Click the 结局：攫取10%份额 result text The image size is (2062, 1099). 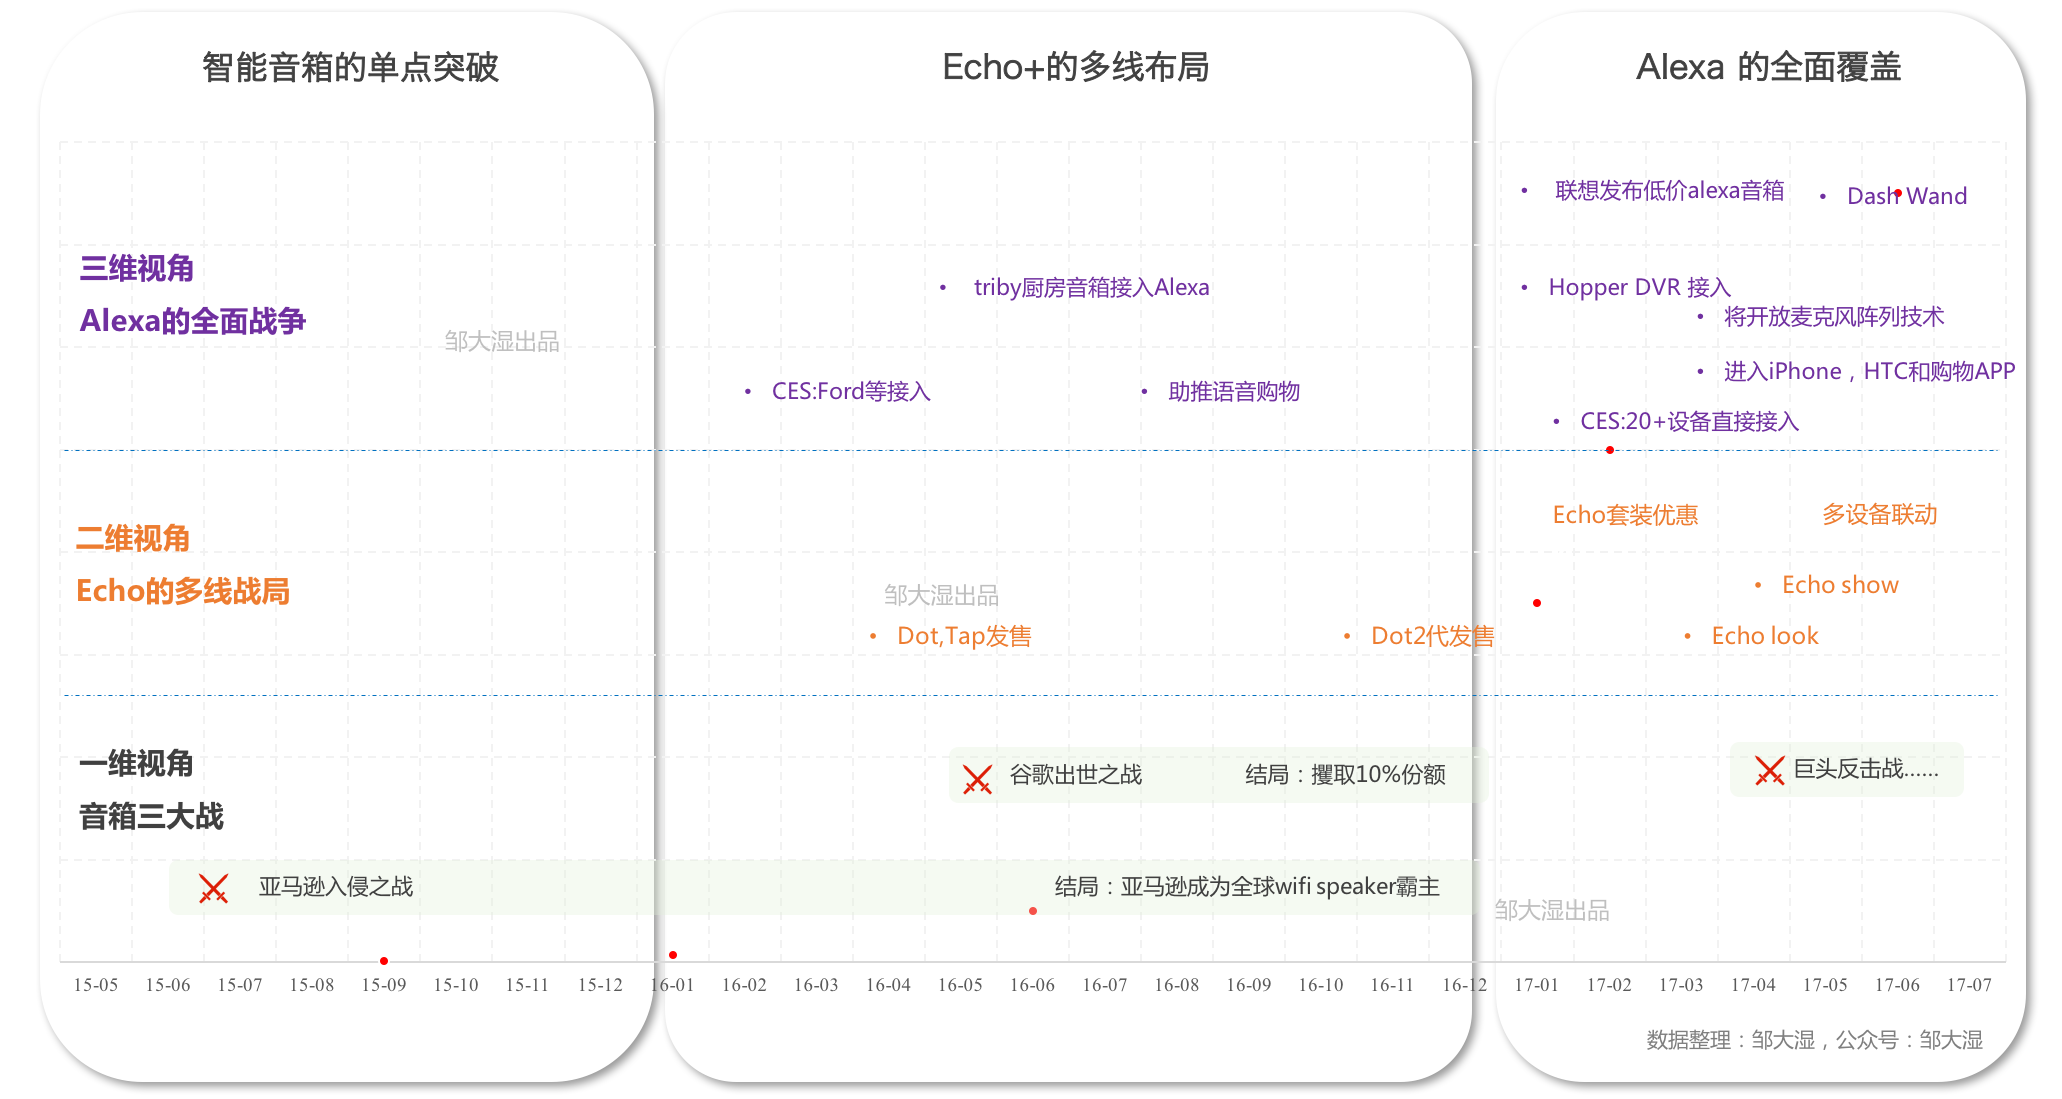(1345, 775)
